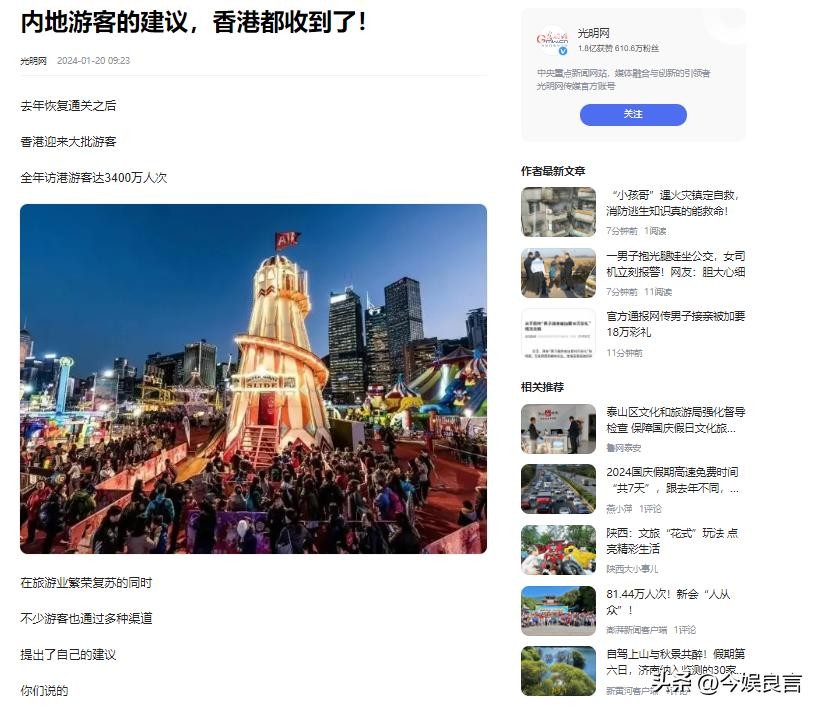Click the 18万彩礼 notice document thumbnail
The height and width of the screenshot is (712, 821).
pyautogui.click(x=558, y=333)
